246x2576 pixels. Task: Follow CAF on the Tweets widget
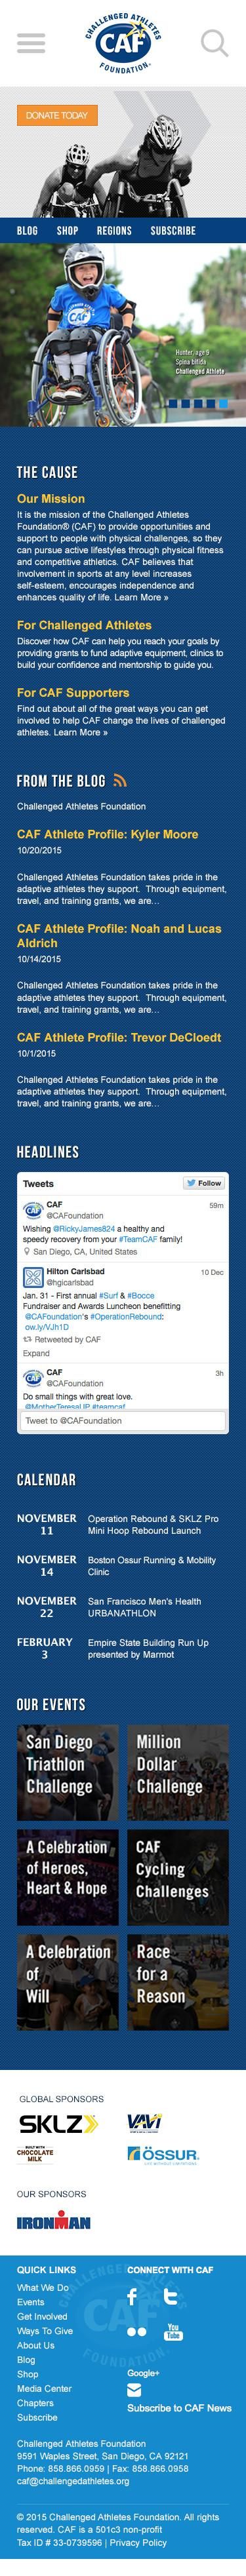tap(204, 1183)
